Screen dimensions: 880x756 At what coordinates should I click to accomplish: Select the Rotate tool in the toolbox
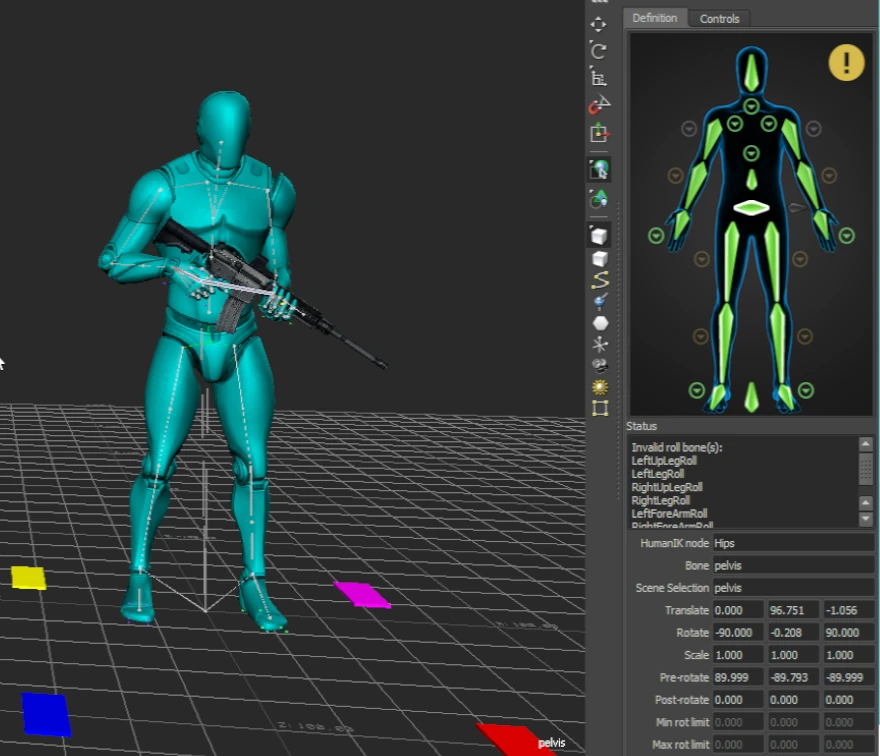pyautogui.click(x=599, y=50)
